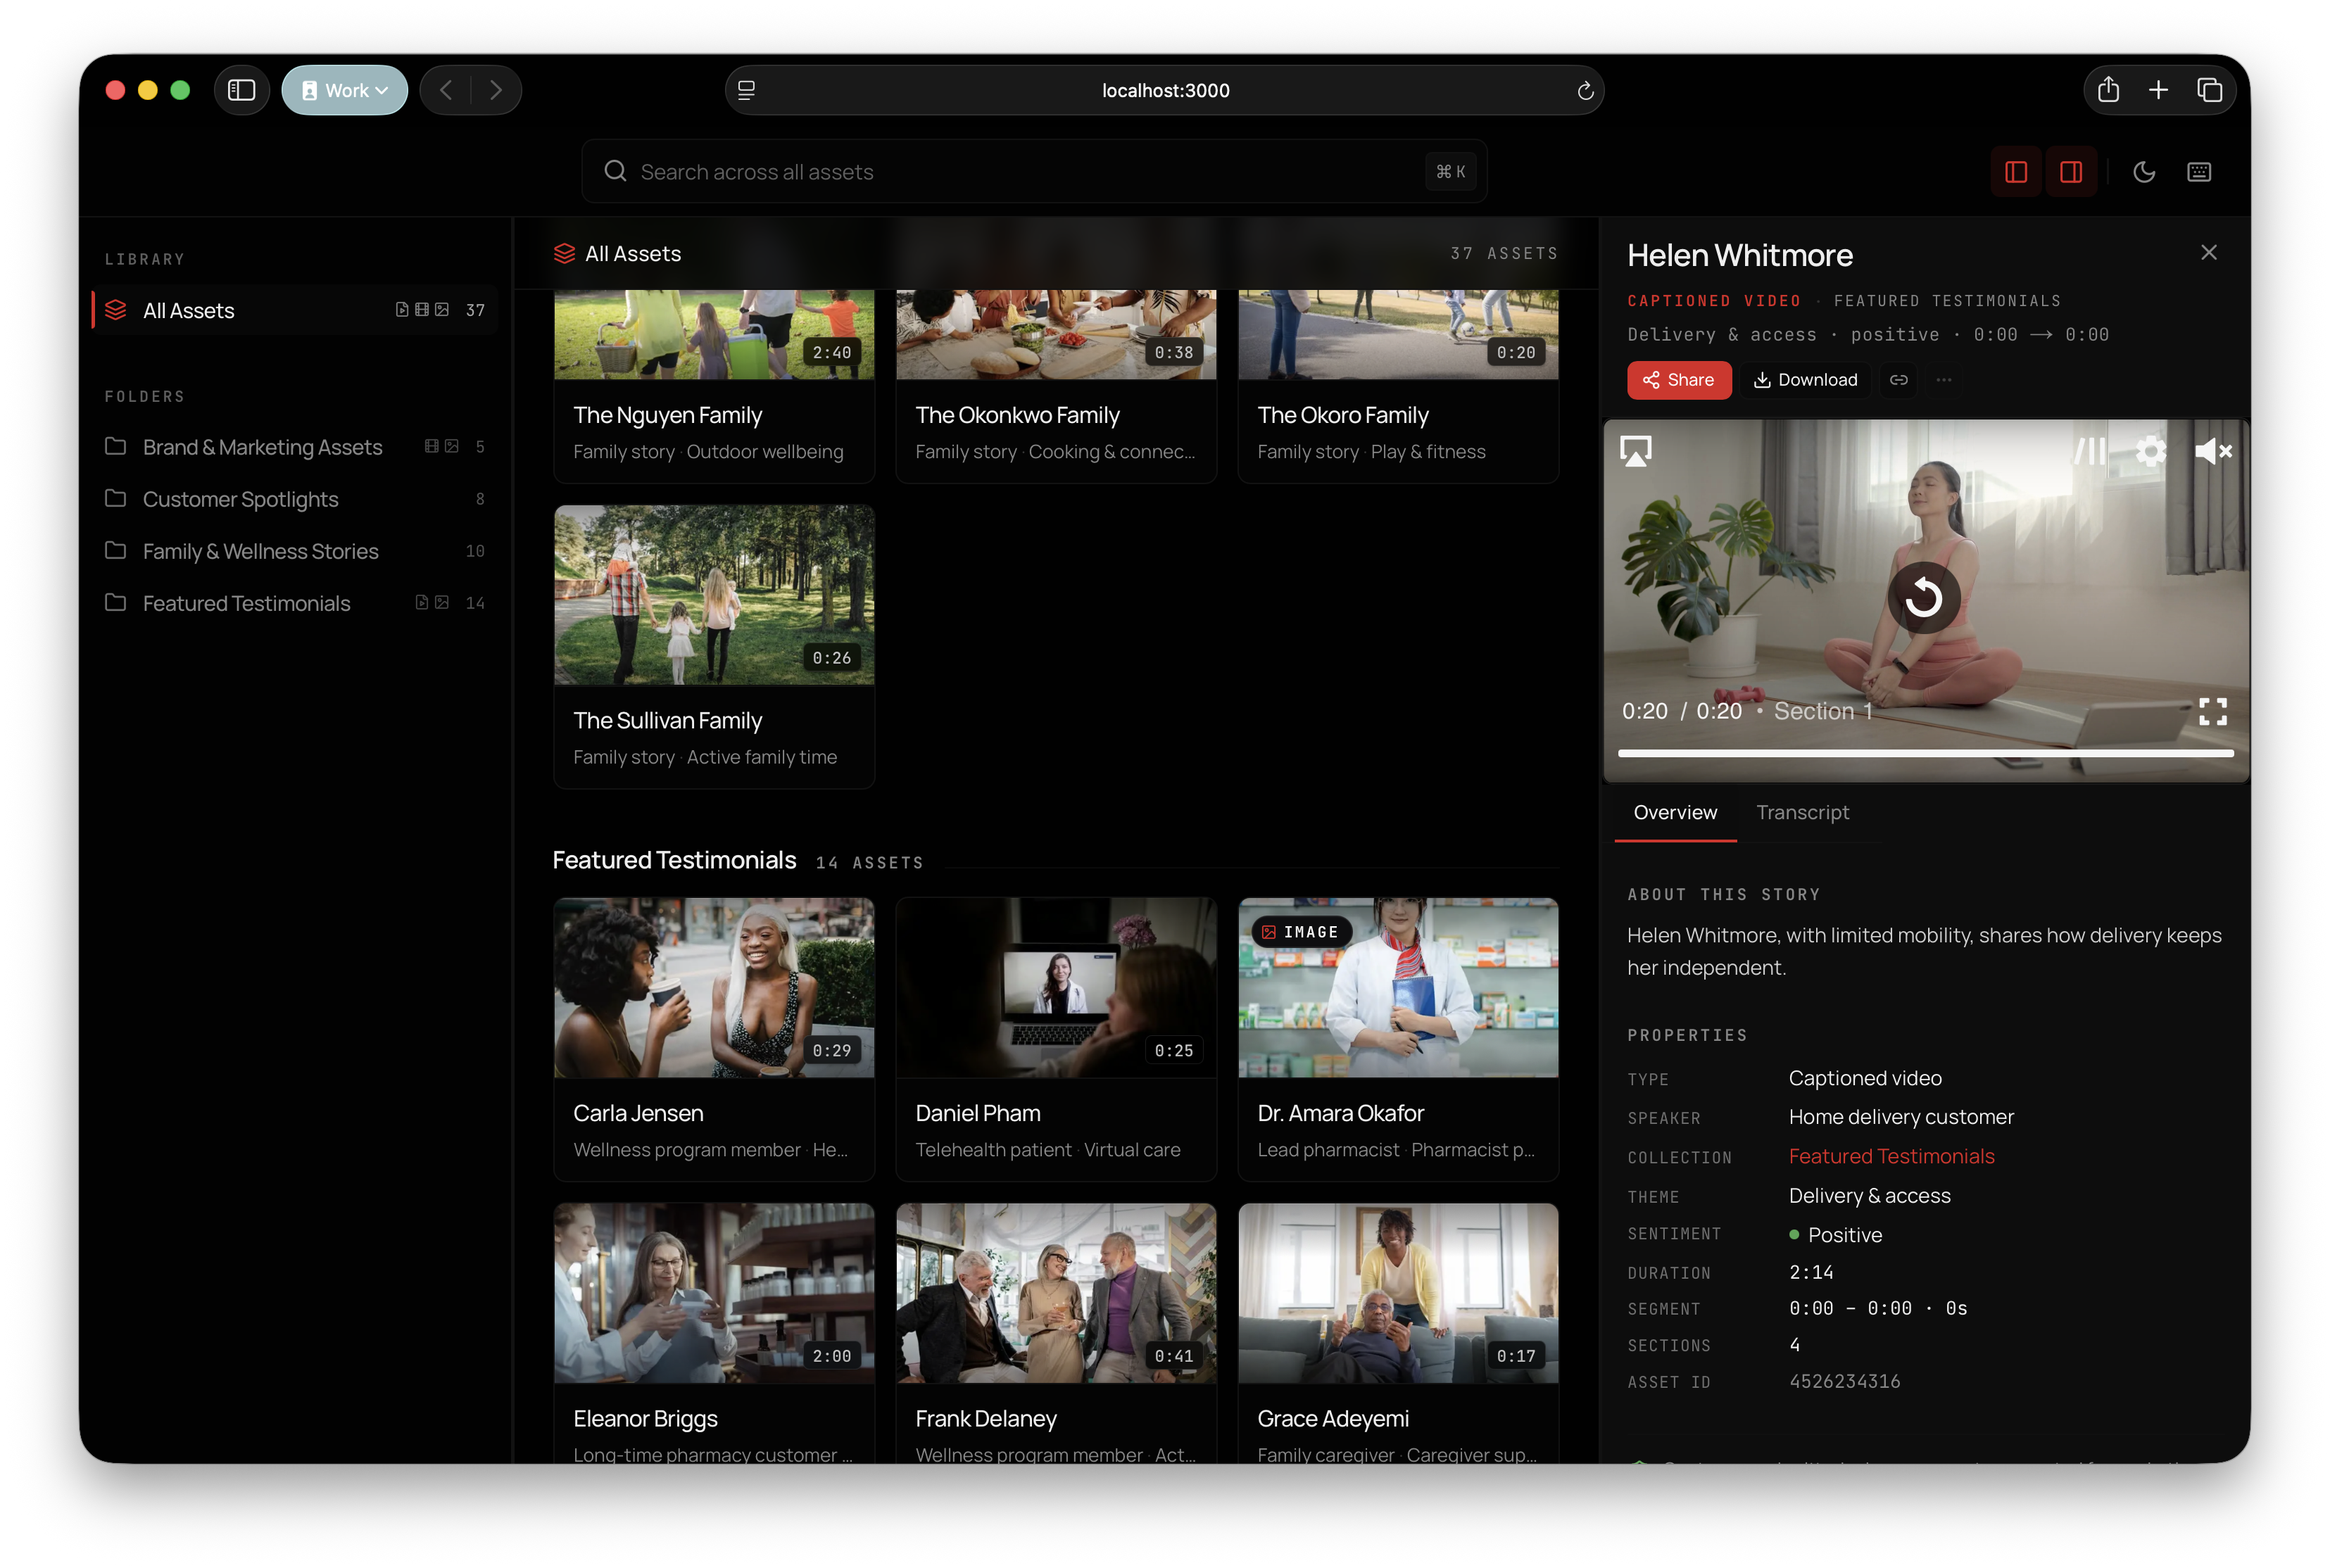Click the page settings icon in address bar
The width and height of the screenshot is (2330, 1568).
coord(746,90)
